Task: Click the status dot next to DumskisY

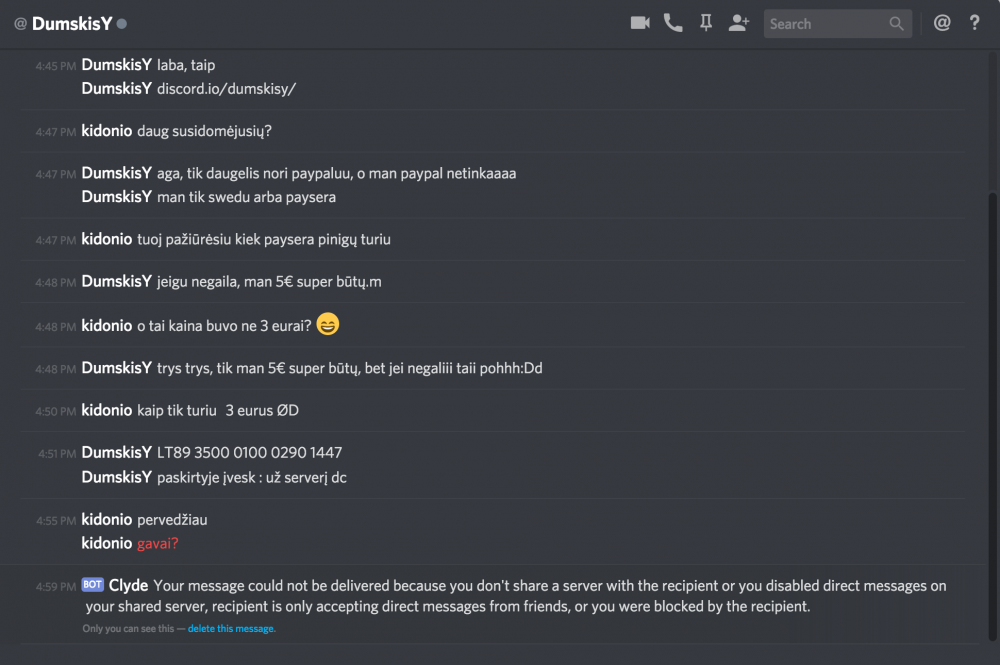Action: 122,24
